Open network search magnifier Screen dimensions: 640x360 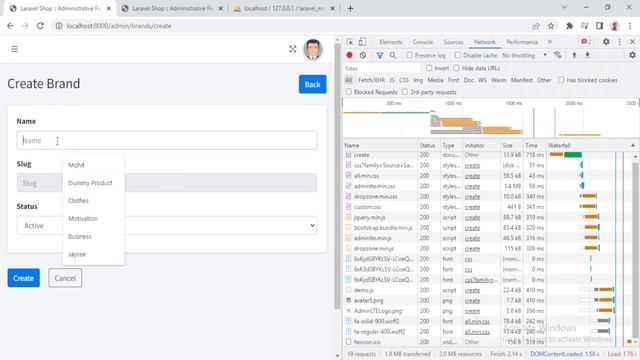click(393, 55)
